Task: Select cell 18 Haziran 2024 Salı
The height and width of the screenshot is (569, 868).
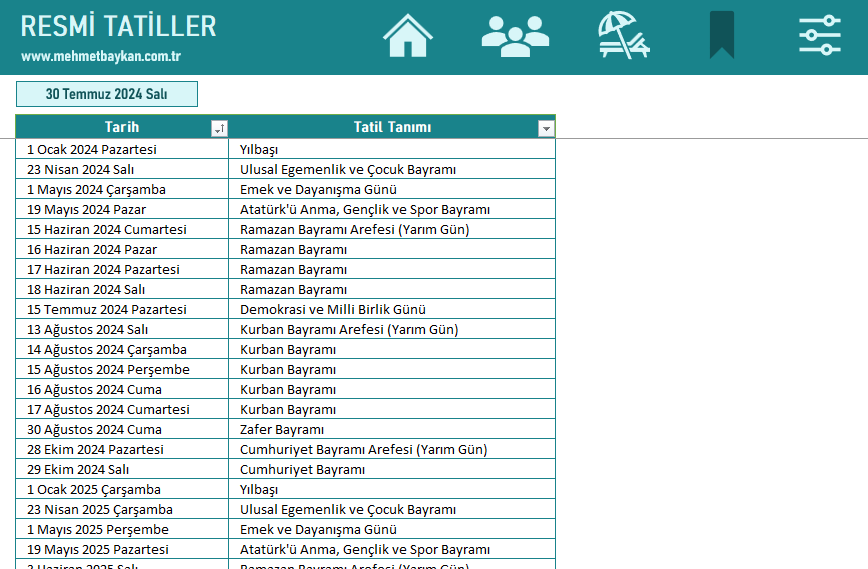Action: [122, 288]
